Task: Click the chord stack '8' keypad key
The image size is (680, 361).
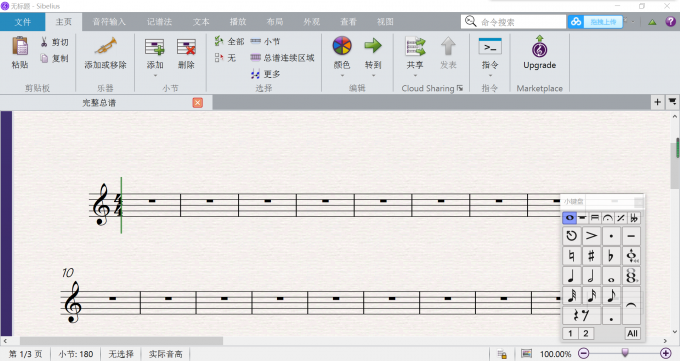Action: tap(631, 276)
